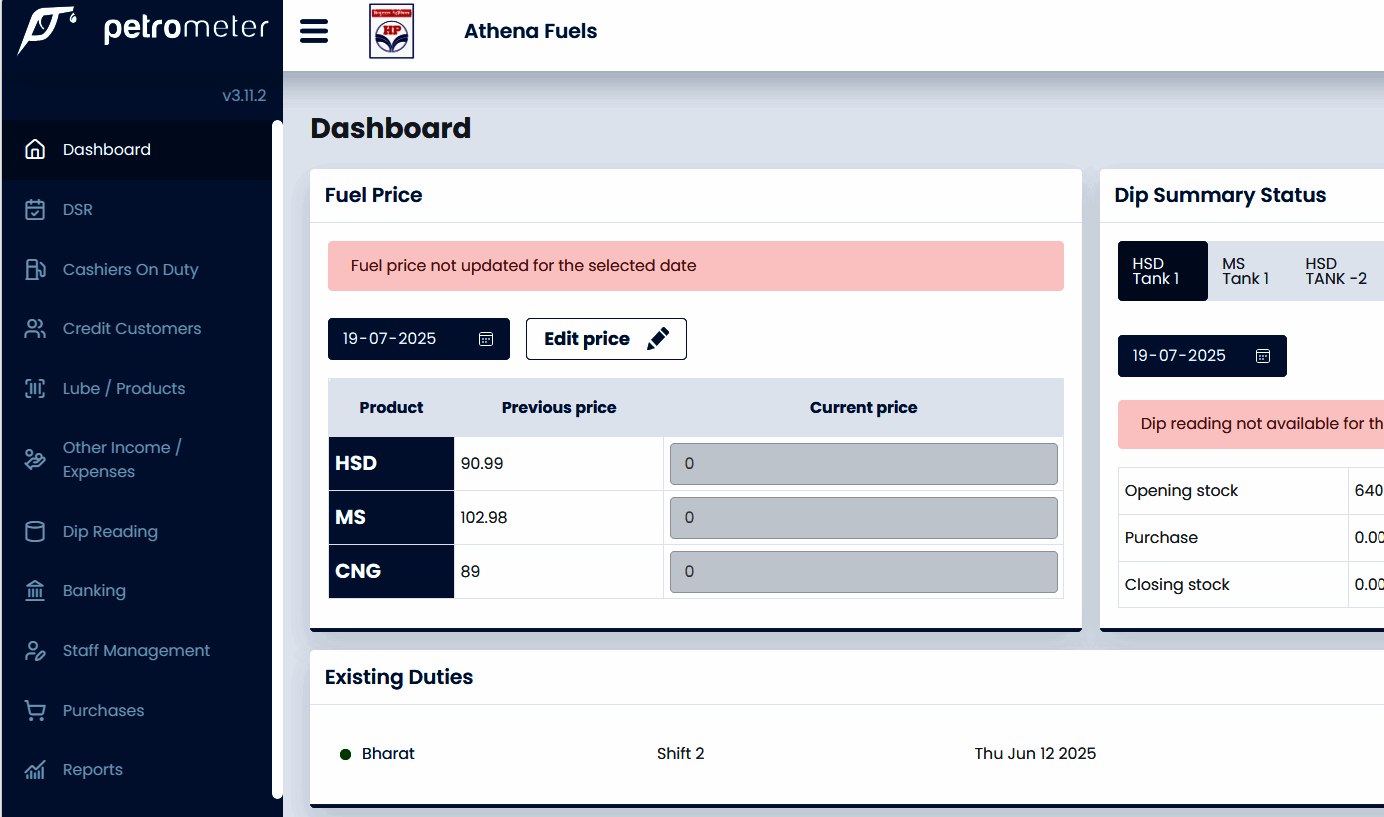1384x817 pixels.
Task: Select the HSD TANK -2 tab
Action: (x=1335, y=271)
